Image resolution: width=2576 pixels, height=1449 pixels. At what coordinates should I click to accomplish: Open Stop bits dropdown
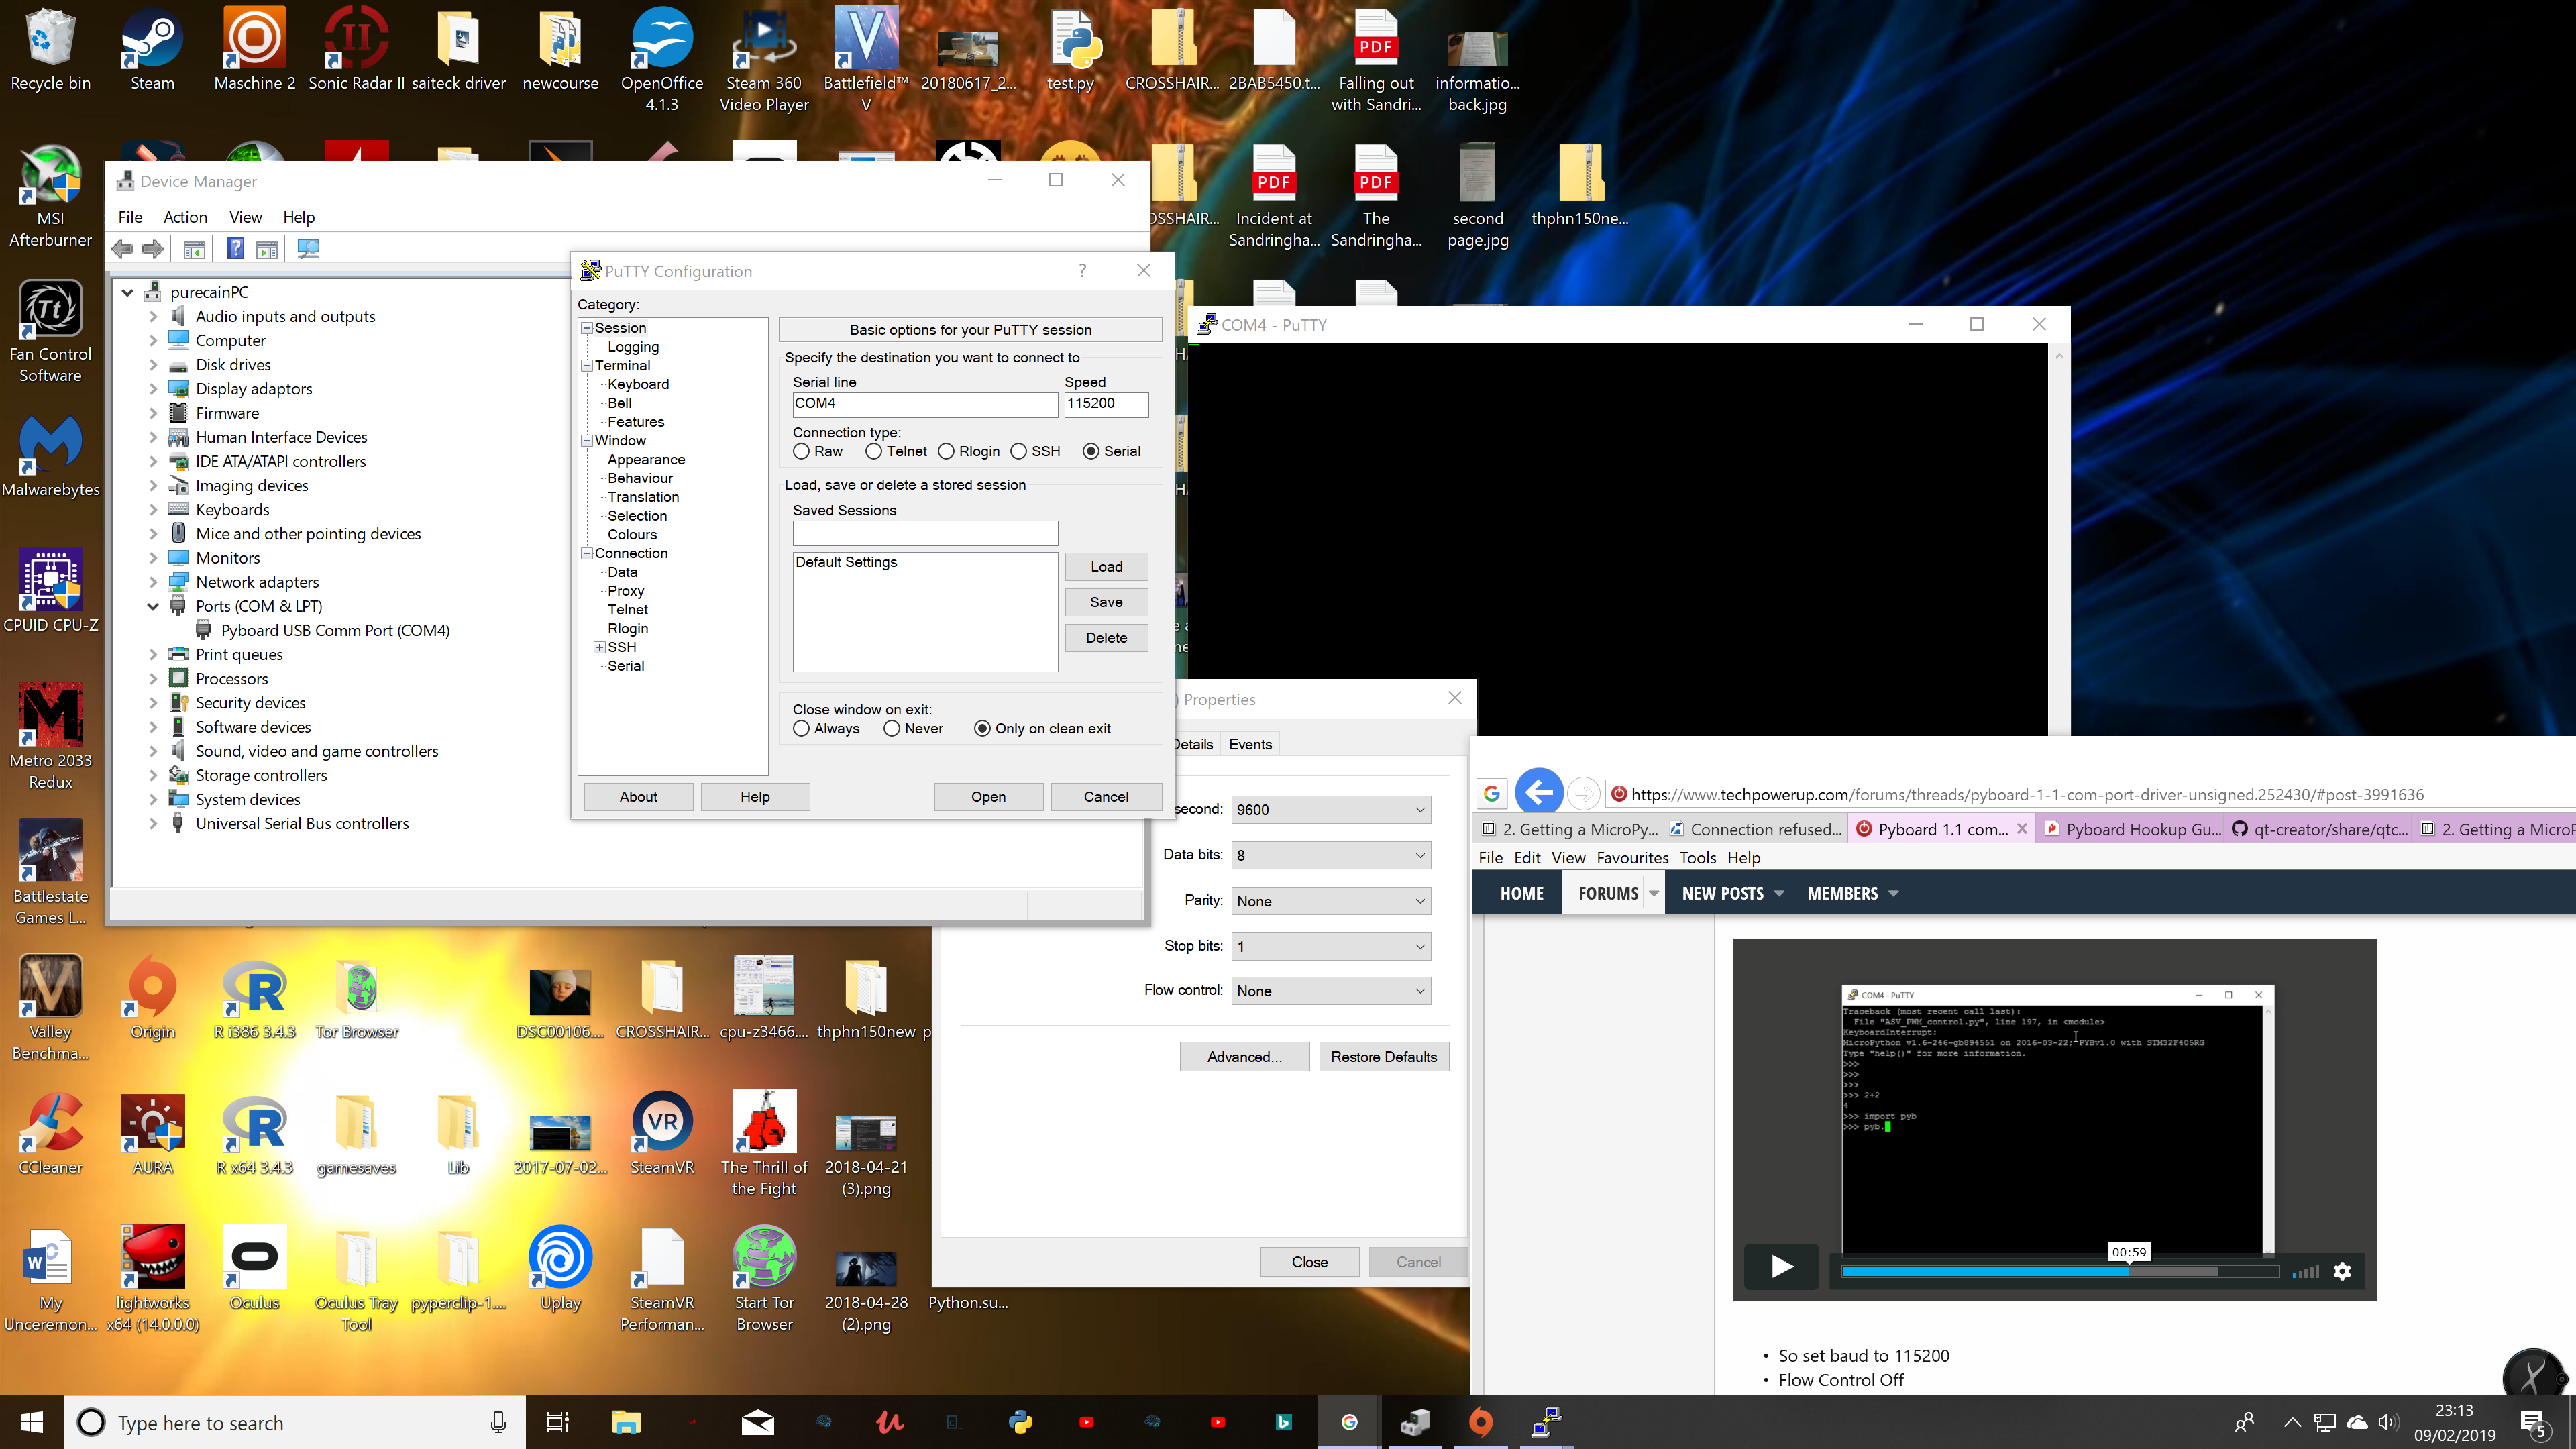(x=1330, y=946)
